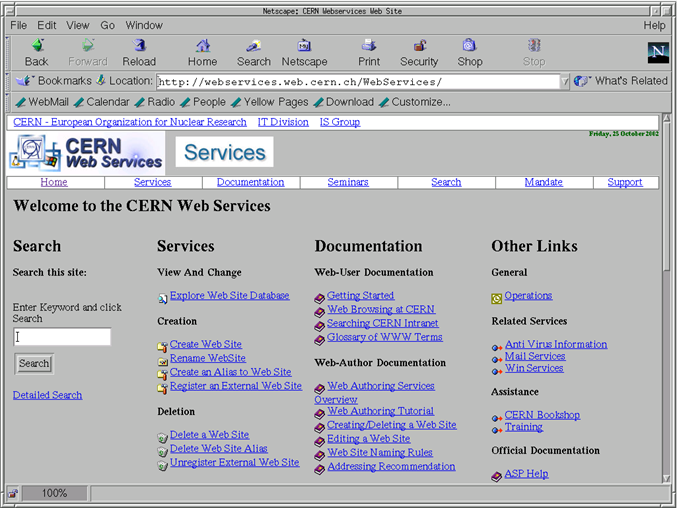677x508 pixels.
Task: Open the Help menu
Action: point(655,25)
